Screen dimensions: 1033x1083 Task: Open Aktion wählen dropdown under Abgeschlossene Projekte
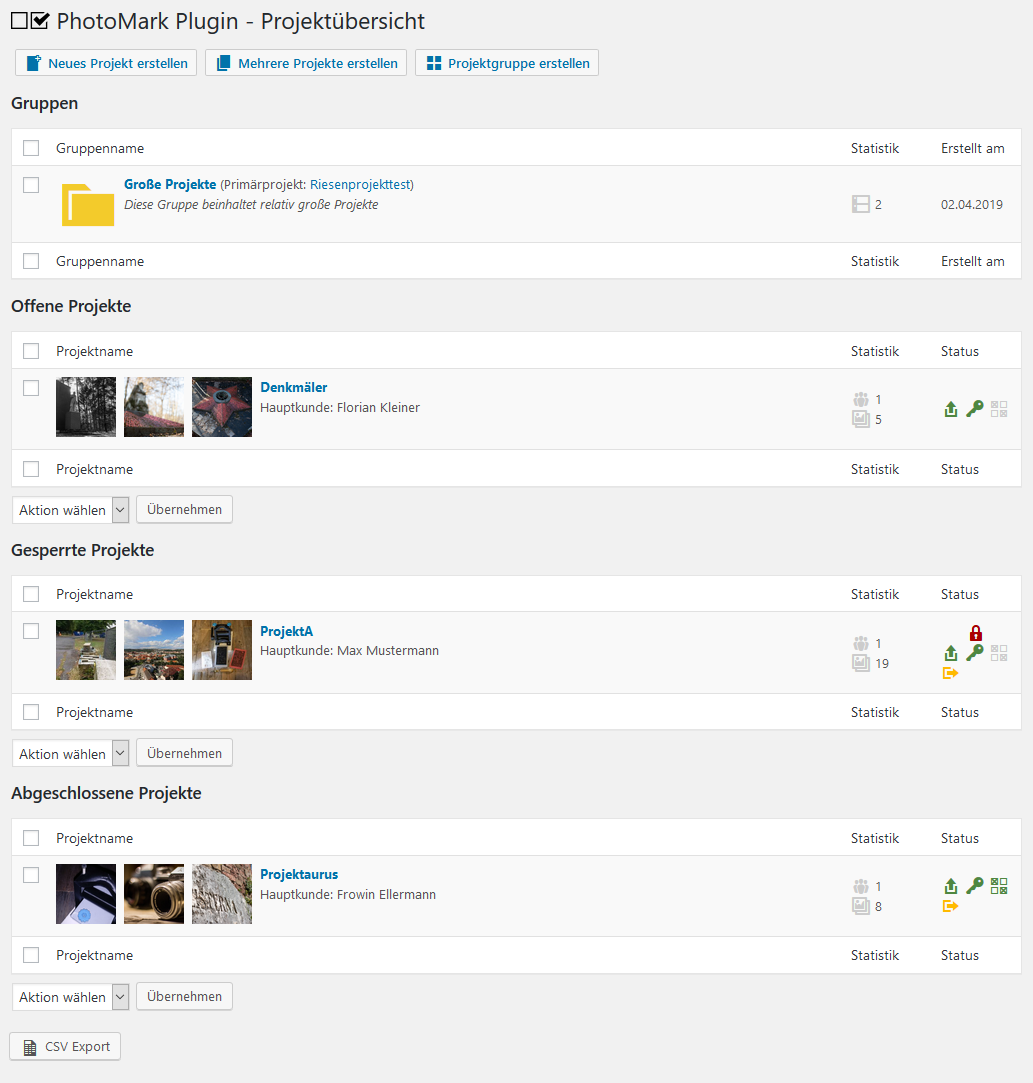tap(71, 997)
